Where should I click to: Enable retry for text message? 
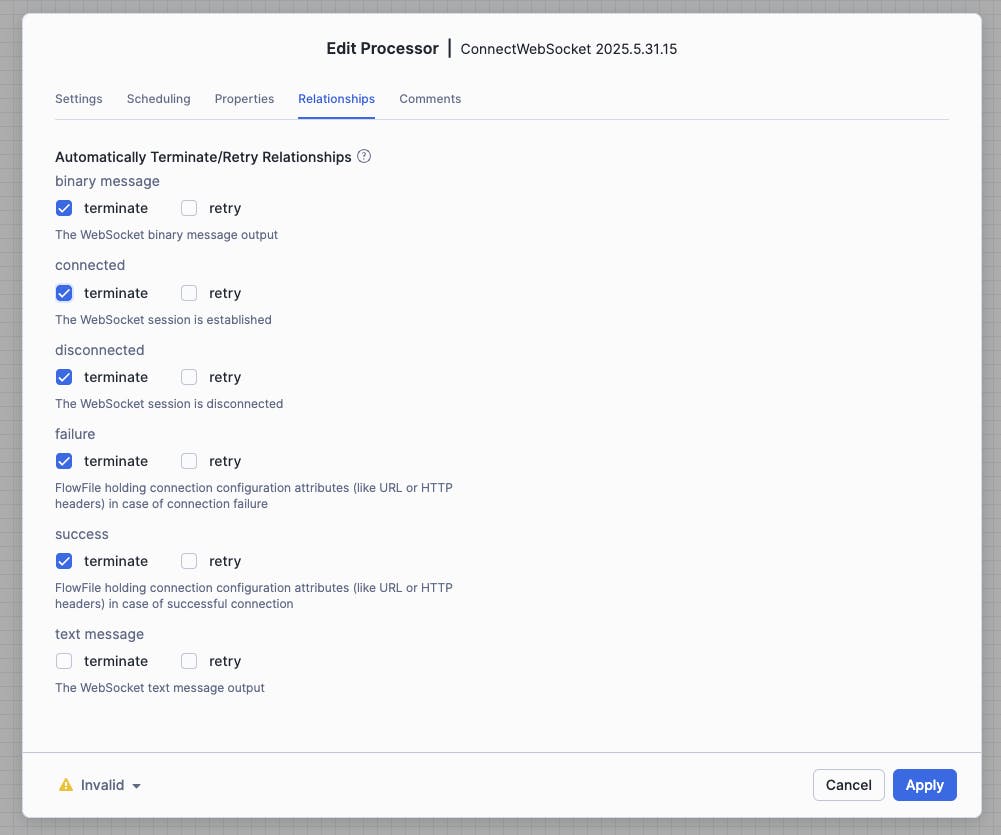(x=189, y=661)
